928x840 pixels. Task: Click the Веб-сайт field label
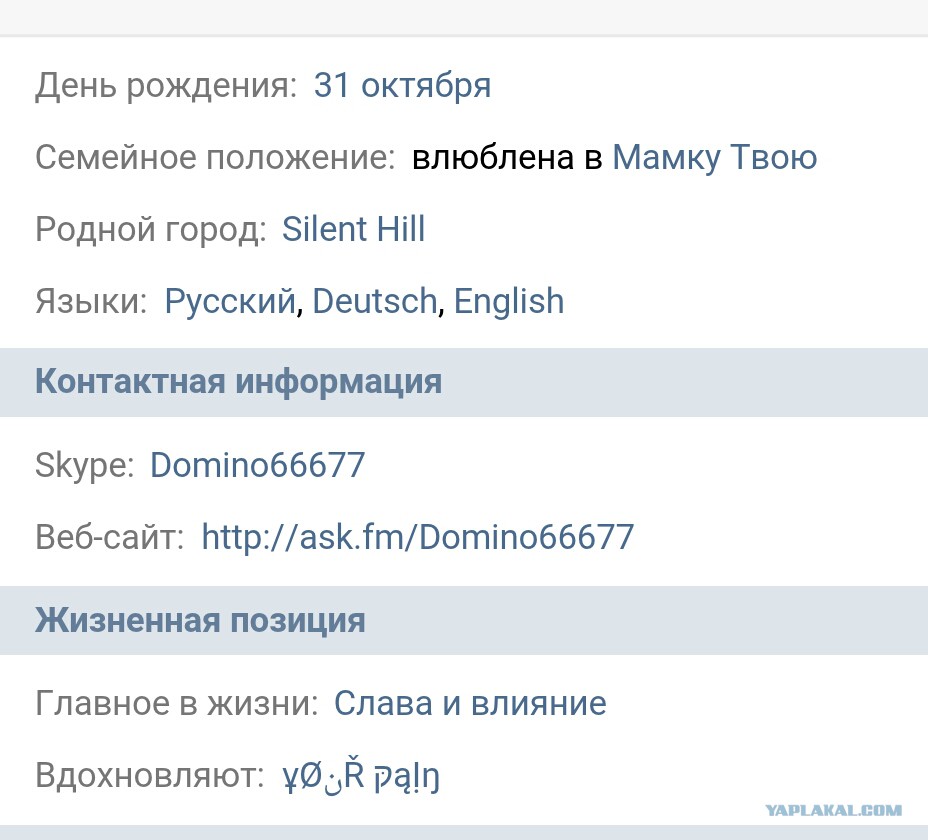coord(109,538)
